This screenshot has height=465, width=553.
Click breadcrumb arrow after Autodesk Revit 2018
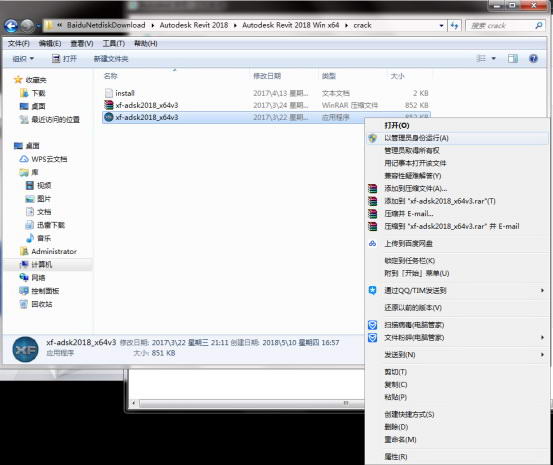pyautogui.click(x=235, y=25)
